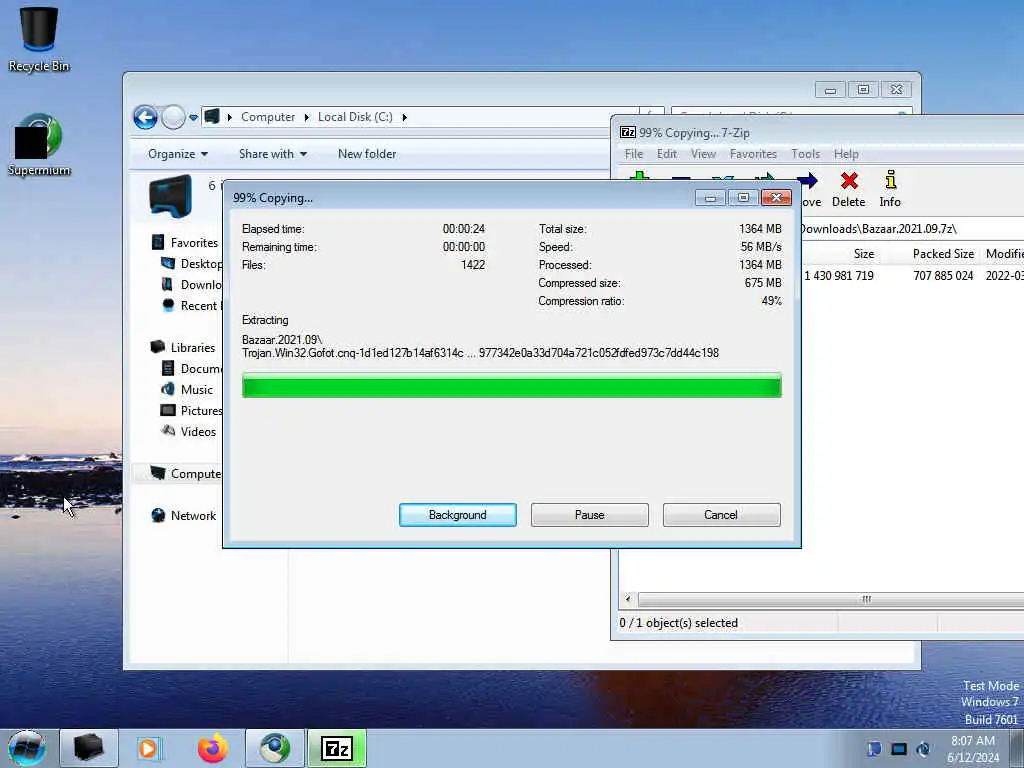
Task: Click the green extraction progress bar
Action: coord(511,385)
